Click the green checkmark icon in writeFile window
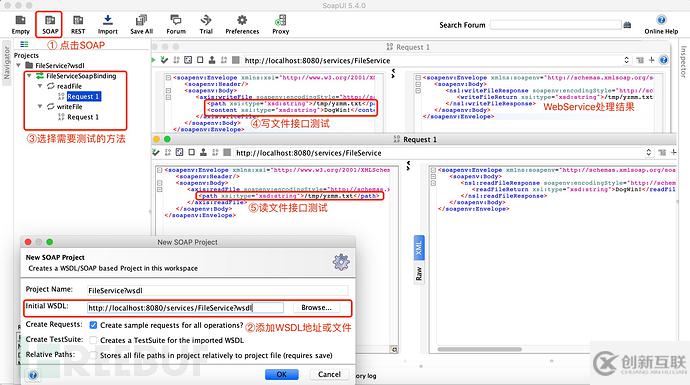The height and width of the screenshot is (385, 690). click(164, 60)
